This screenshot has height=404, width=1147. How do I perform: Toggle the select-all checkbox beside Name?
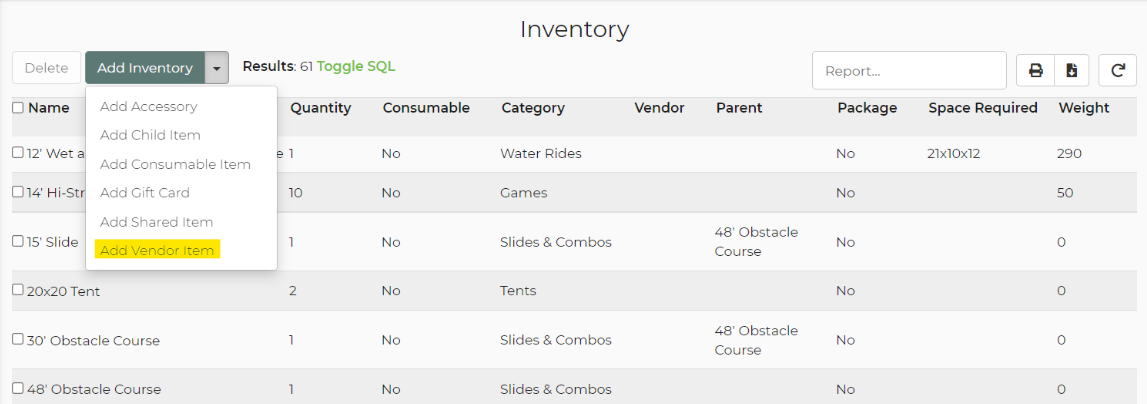pos(18,108)
